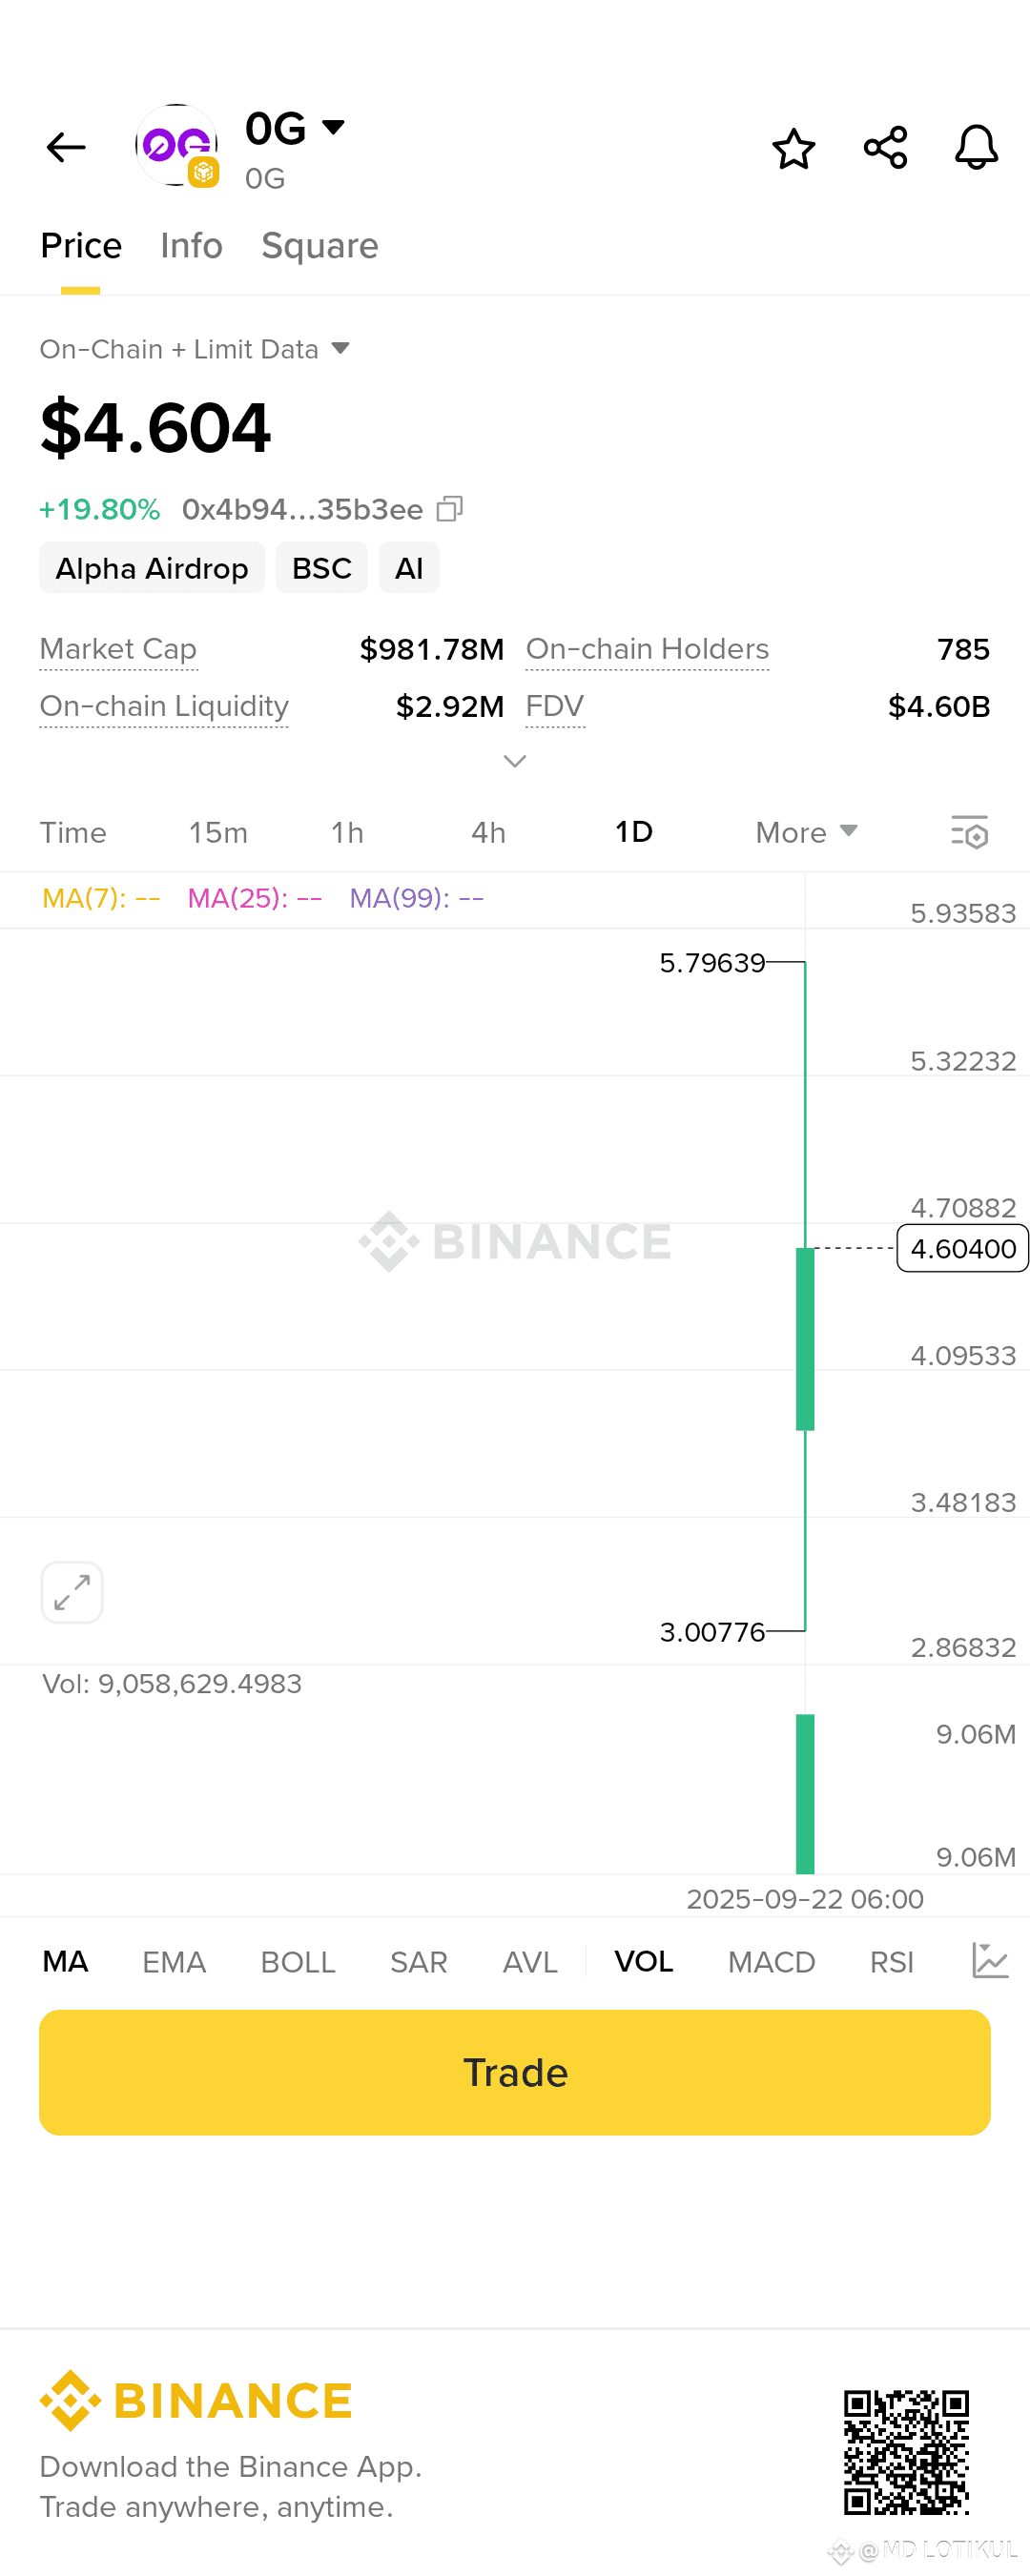Select the 4h timeframe
Screen dimensions: 1030x2576
click(488, 832)
